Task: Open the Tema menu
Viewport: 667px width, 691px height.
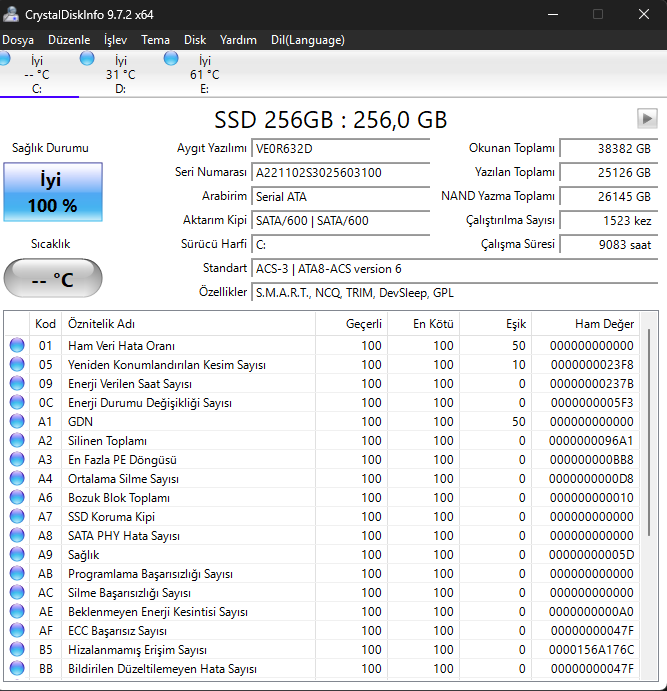Action: pyautogui.click(x=156, y=40)
